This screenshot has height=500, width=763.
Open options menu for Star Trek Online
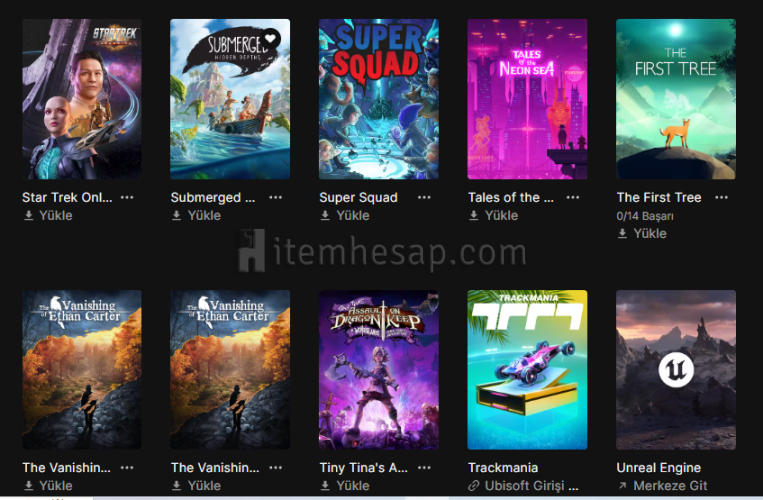[127, 197]
